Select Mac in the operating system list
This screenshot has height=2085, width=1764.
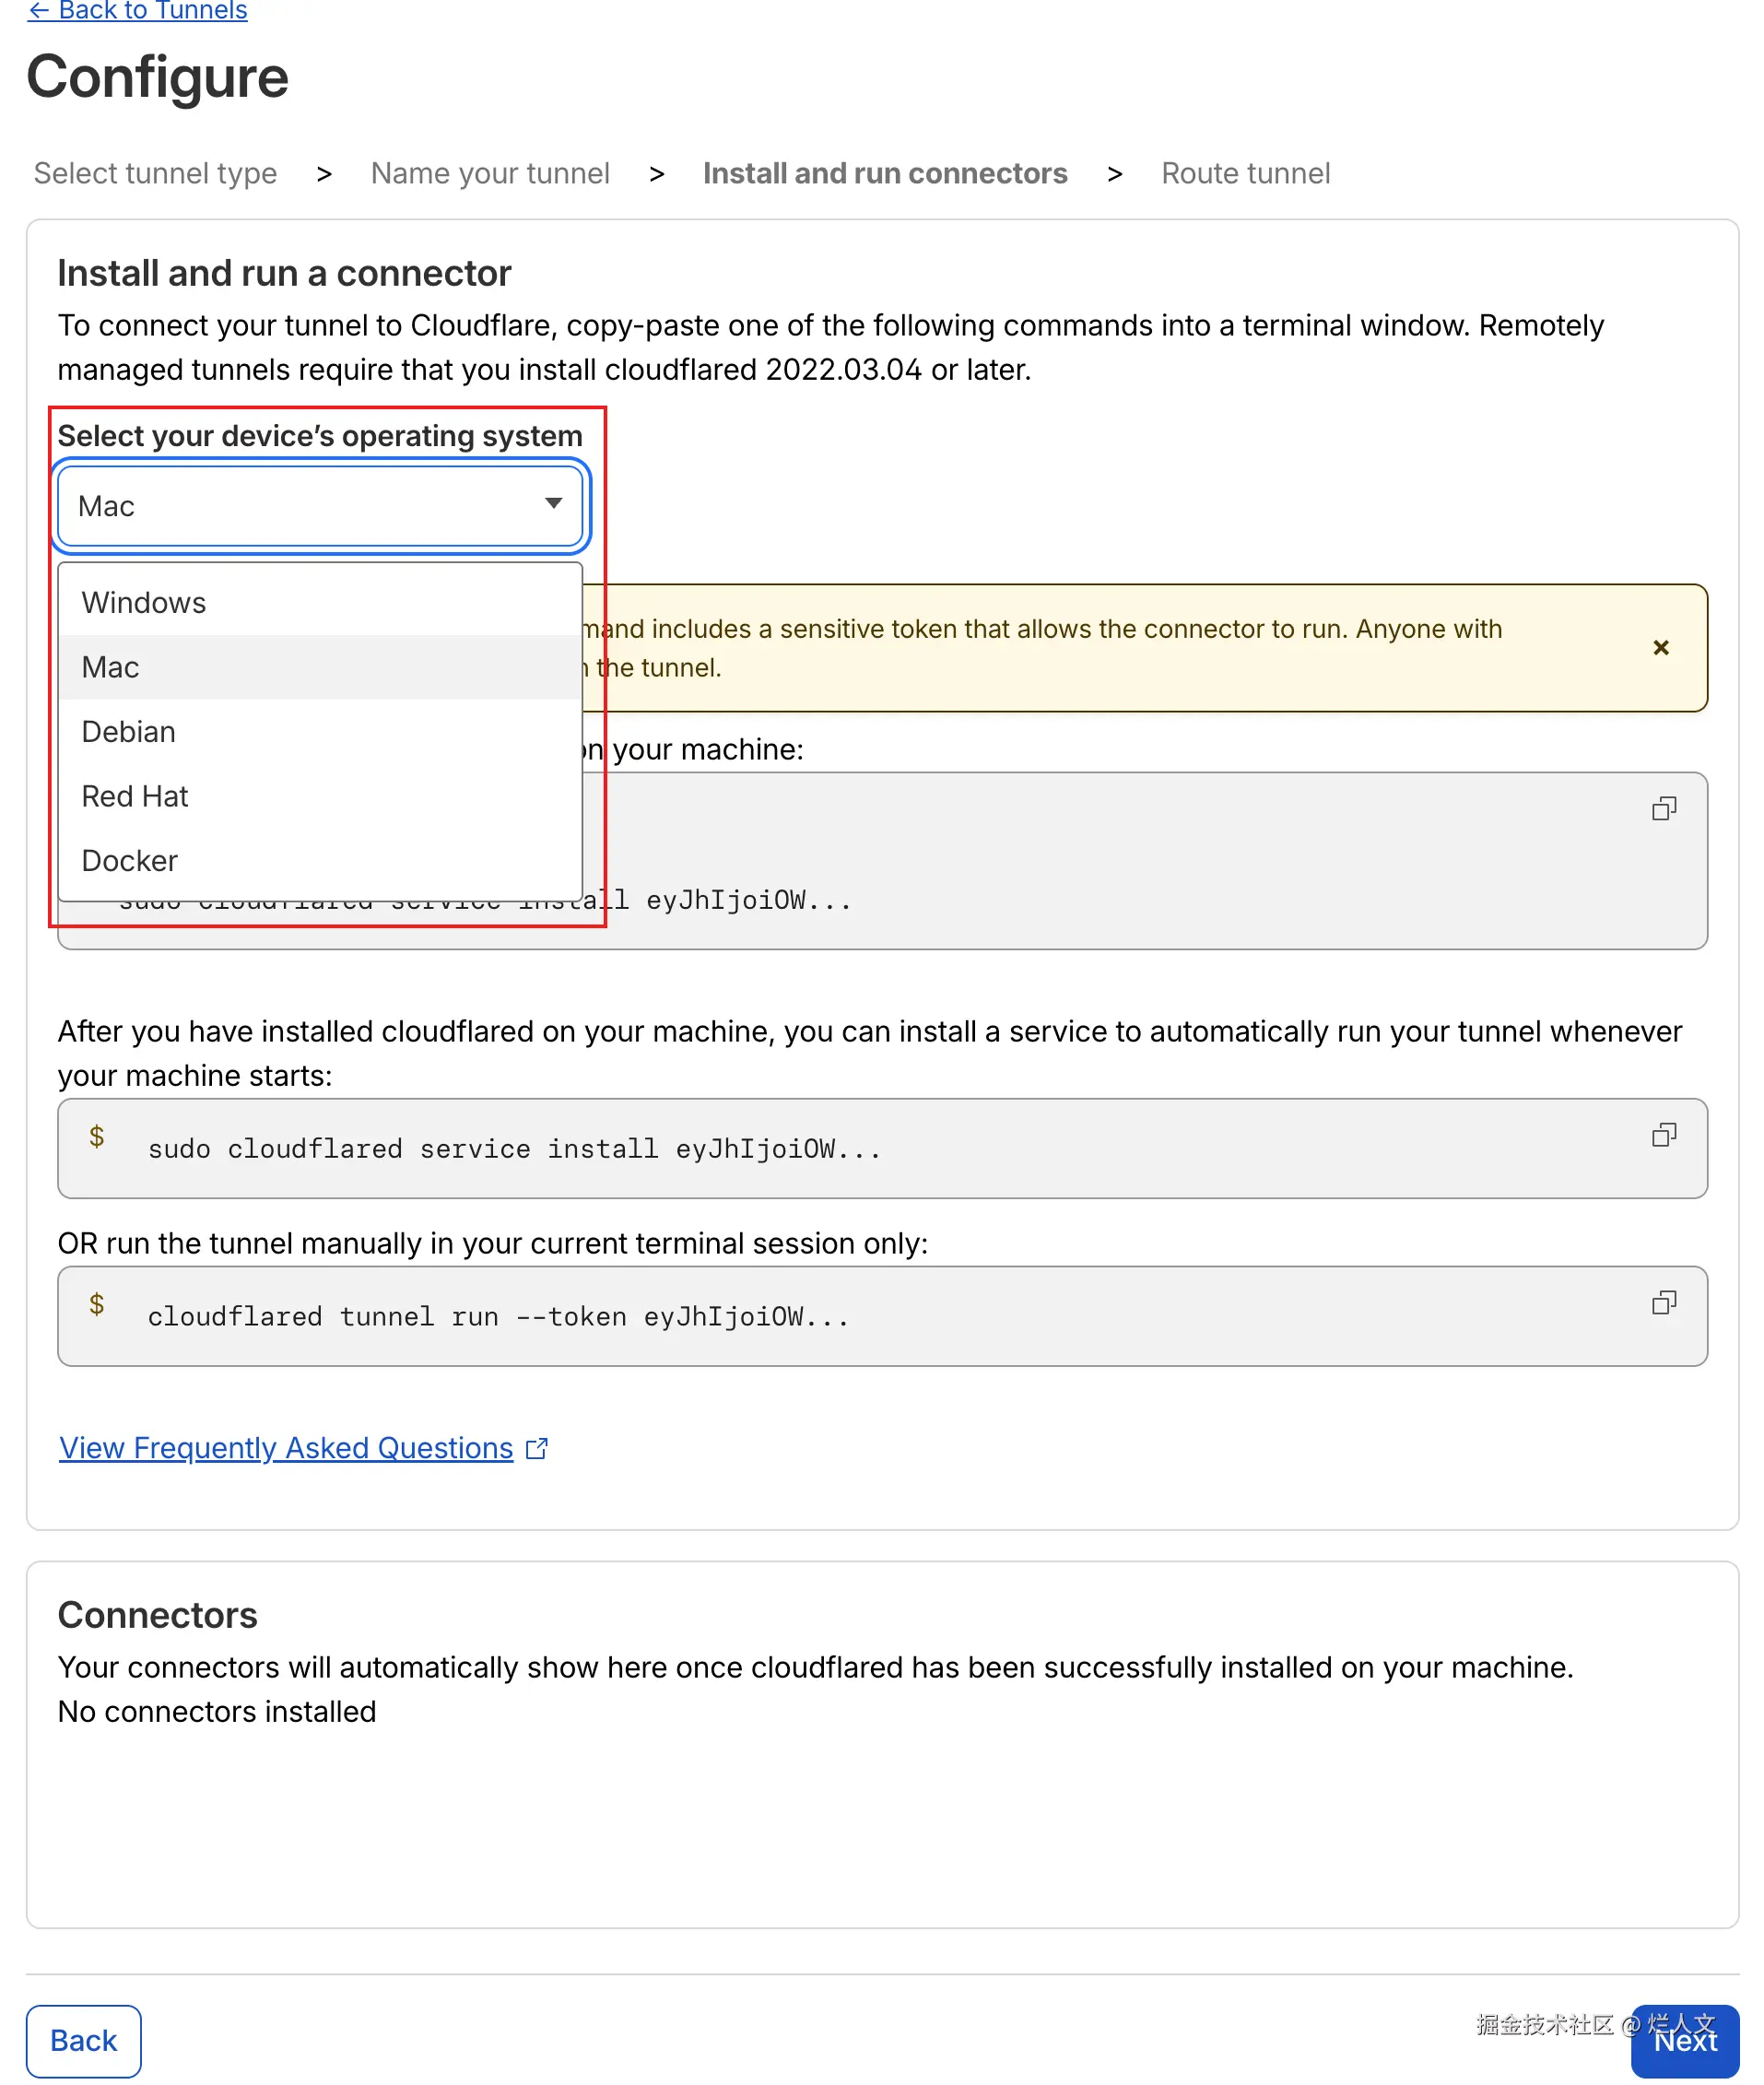click(x=110, y=667)
